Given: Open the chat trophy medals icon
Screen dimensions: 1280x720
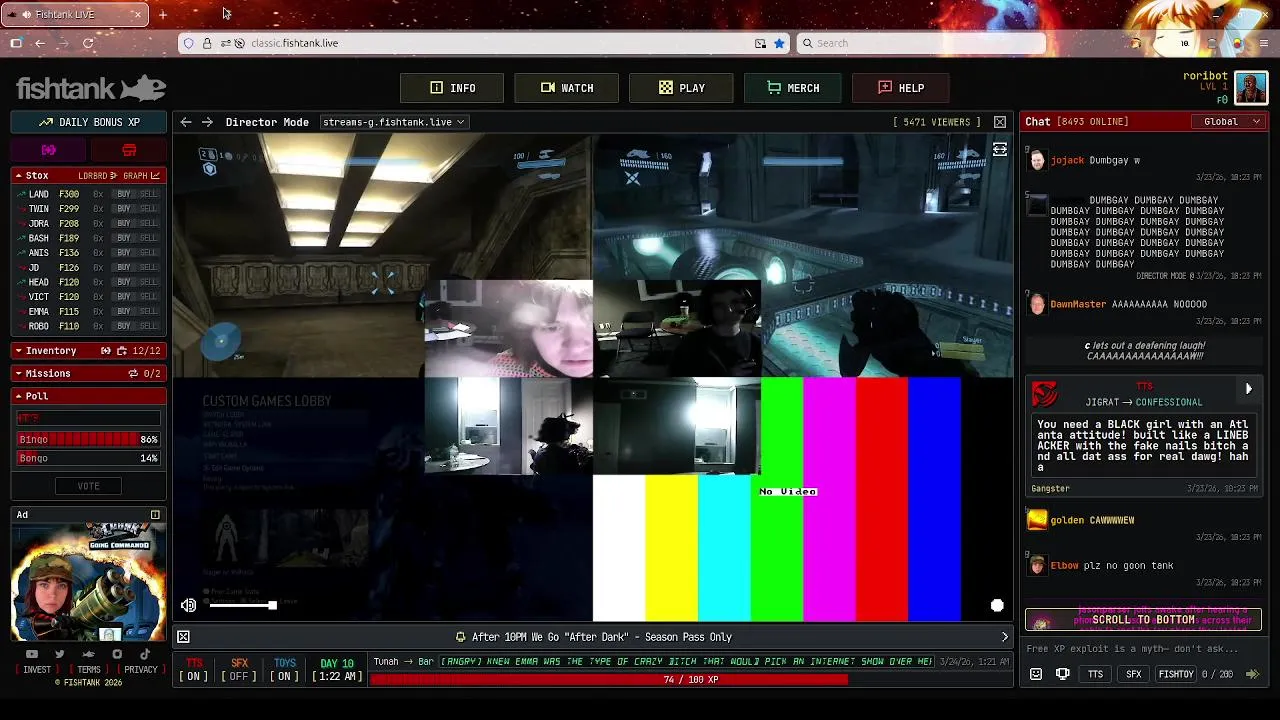Looking at the screenshot, I should pyautogui.click(x=1063, y=675).
